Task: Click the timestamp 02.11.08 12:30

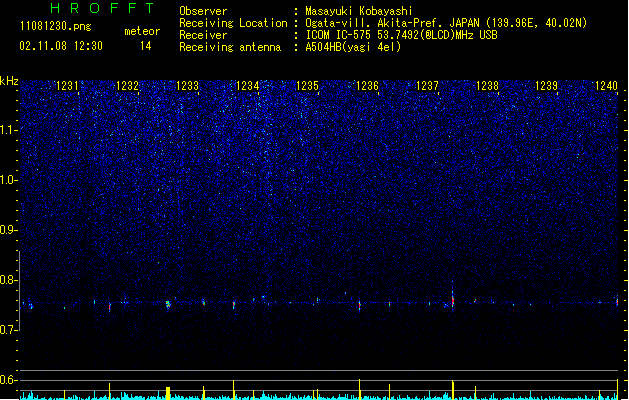Action: pyautogui.click(x=61, y=46)
